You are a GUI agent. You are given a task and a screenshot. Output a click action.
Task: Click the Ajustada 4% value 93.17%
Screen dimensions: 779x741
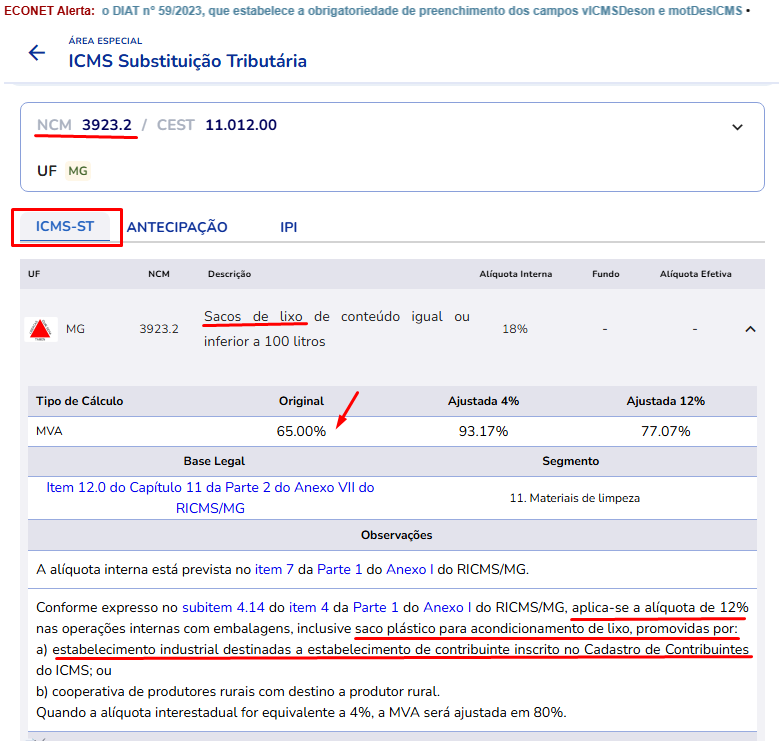click(483, 431)
